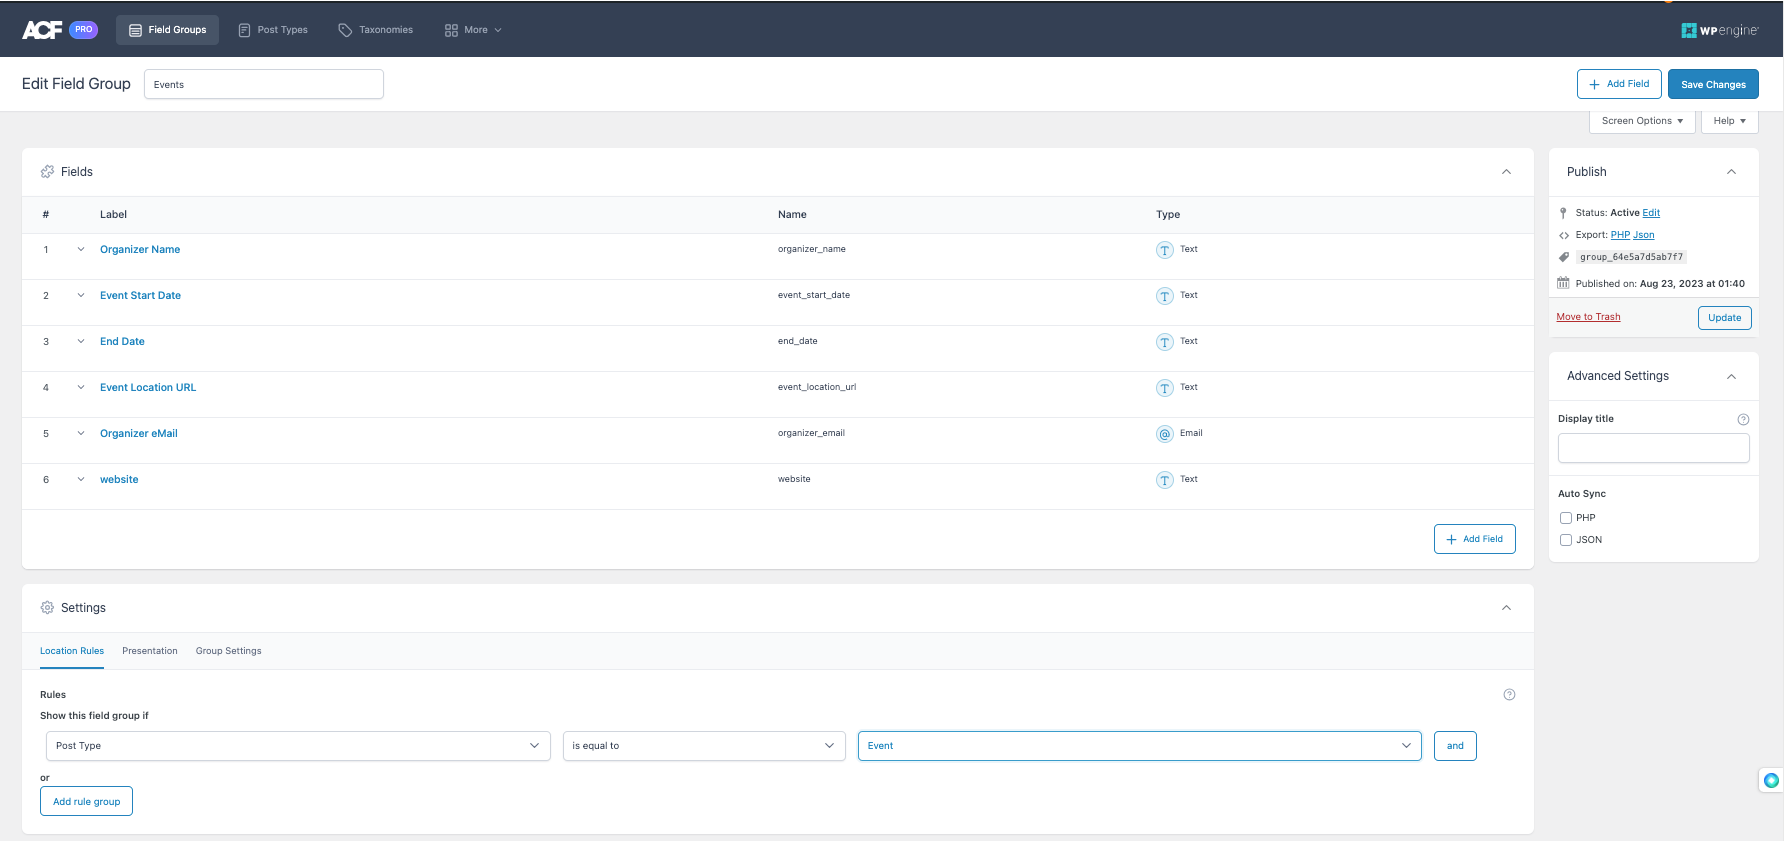Viewport: 1784px width, 841px height.
Task: Click the Settings panel gear icon
Action: pos(47,608)
